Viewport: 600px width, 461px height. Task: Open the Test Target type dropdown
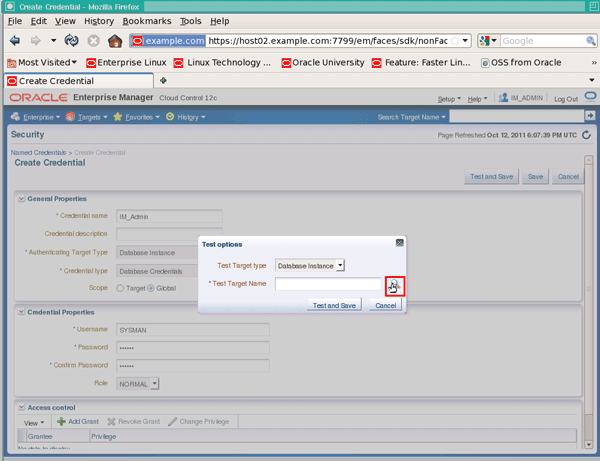tap(310, 266)
